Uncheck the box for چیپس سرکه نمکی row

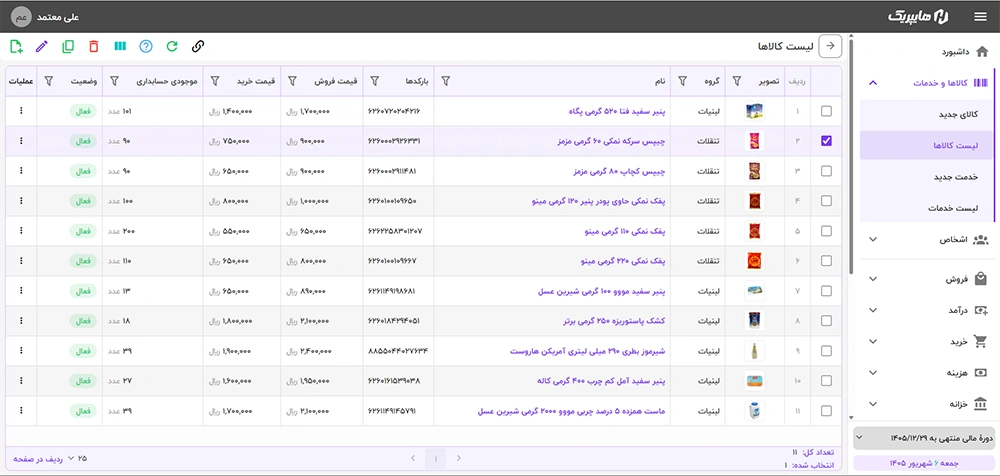pyautogui.click(x=827, y=141)
